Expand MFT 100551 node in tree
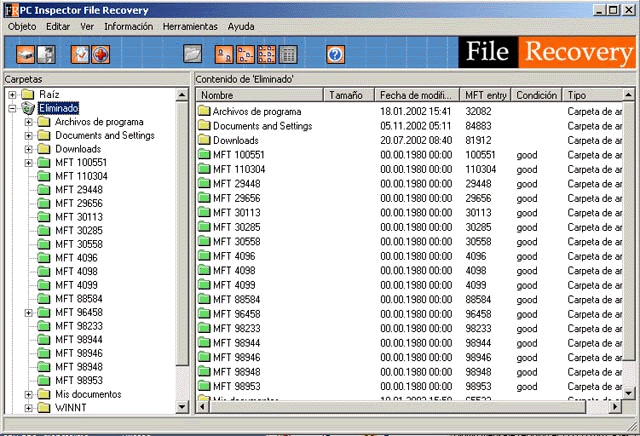This screenshot has width=640, height=436. point(29,162)
